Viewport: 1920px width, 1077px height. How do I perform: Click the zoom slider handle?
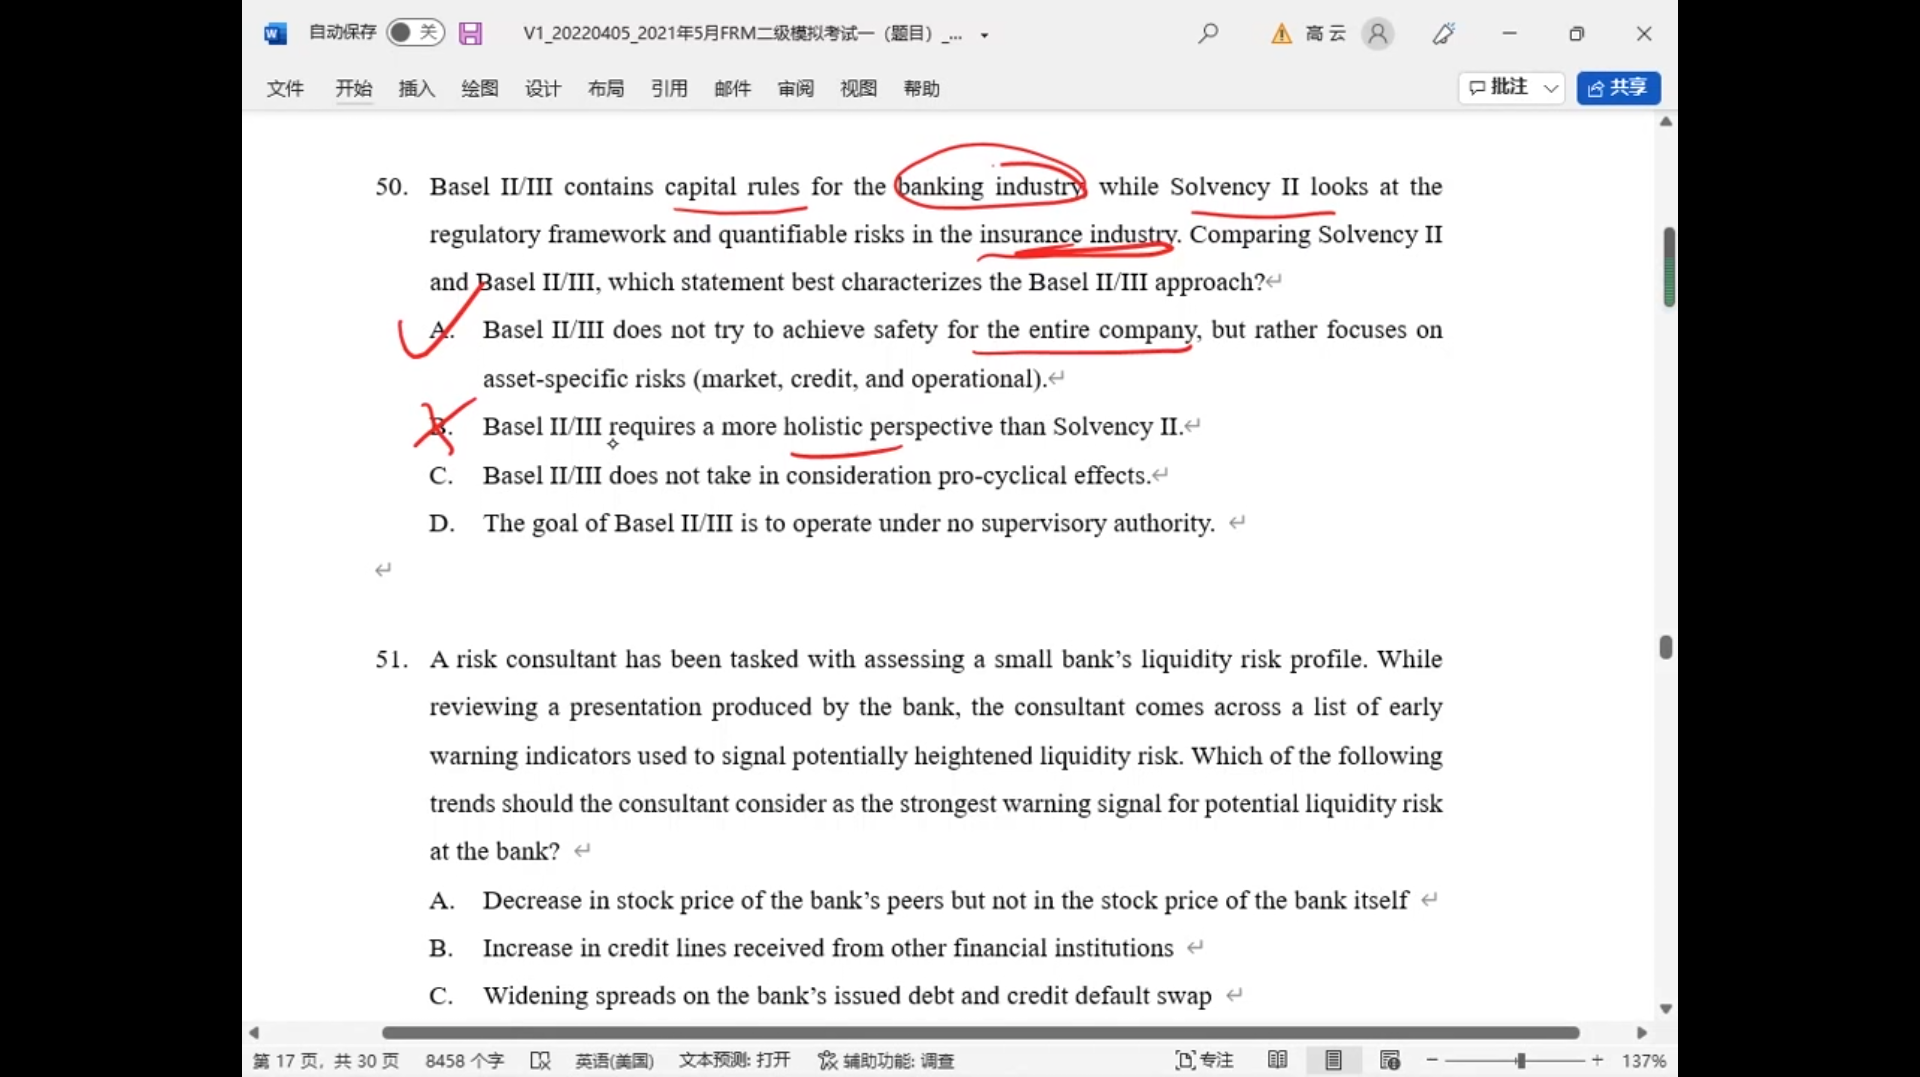pyautogui.click(x=1520, y=1060)
